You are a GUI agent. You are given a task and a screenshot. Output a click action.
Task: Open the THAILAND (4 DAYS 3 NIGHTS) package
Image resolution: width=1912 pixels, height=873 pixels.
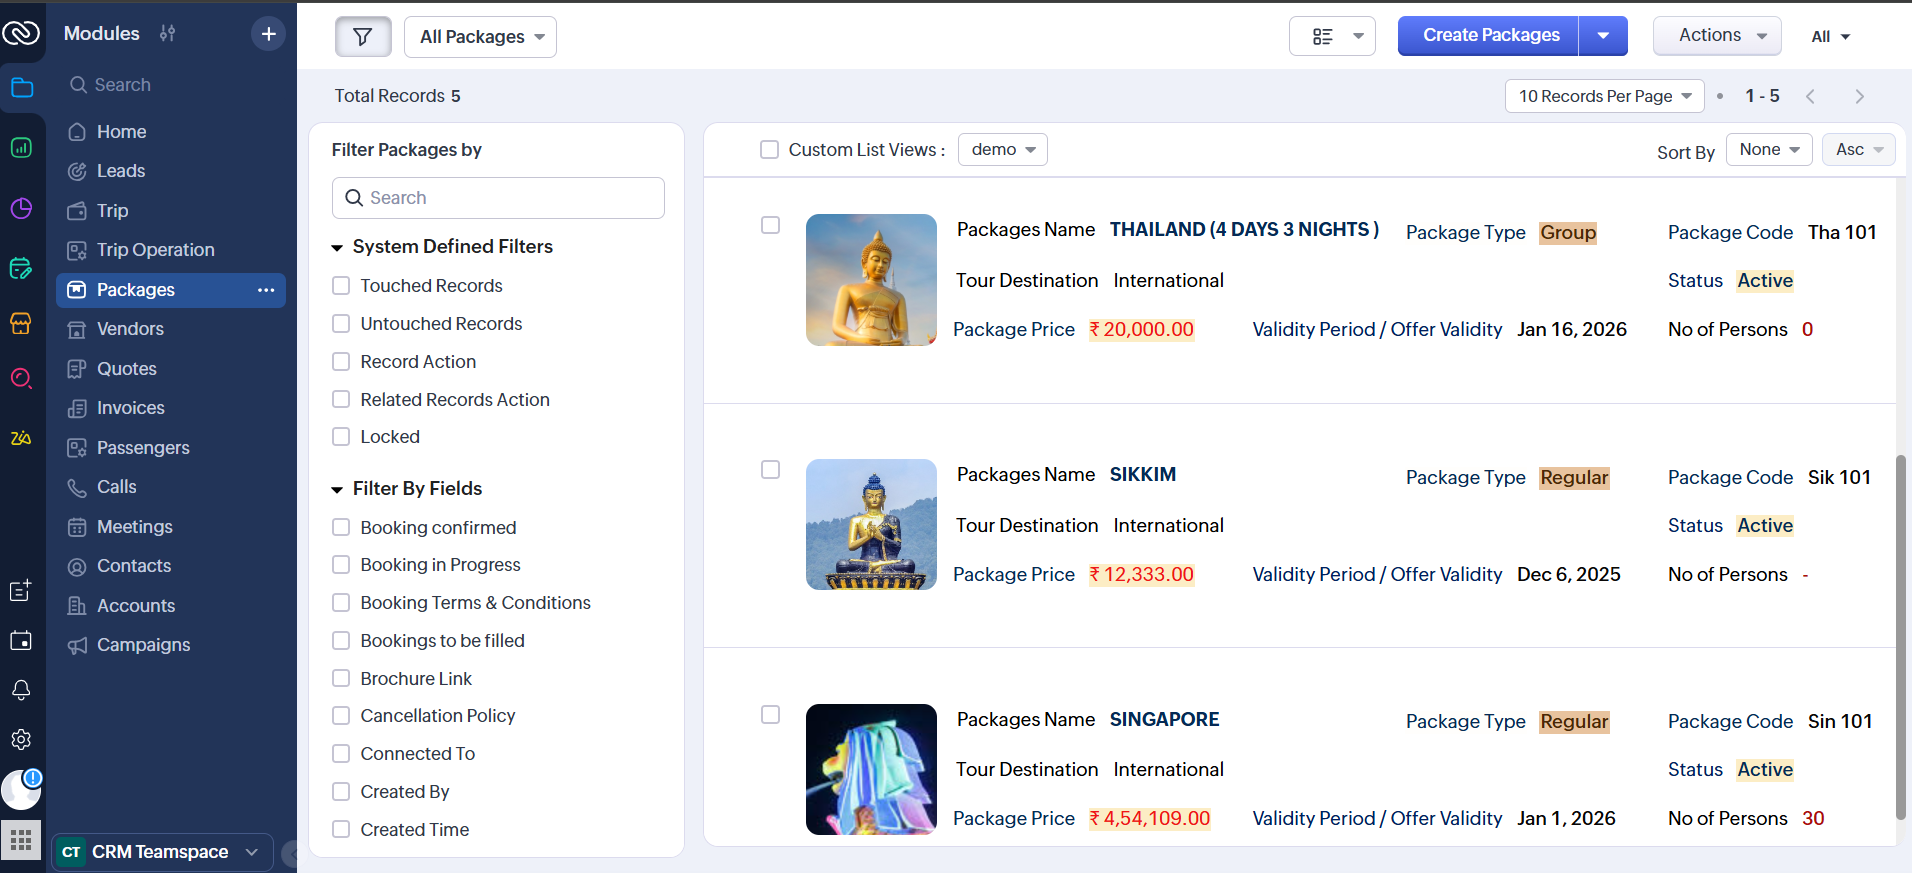click(x=1243, y=230)
